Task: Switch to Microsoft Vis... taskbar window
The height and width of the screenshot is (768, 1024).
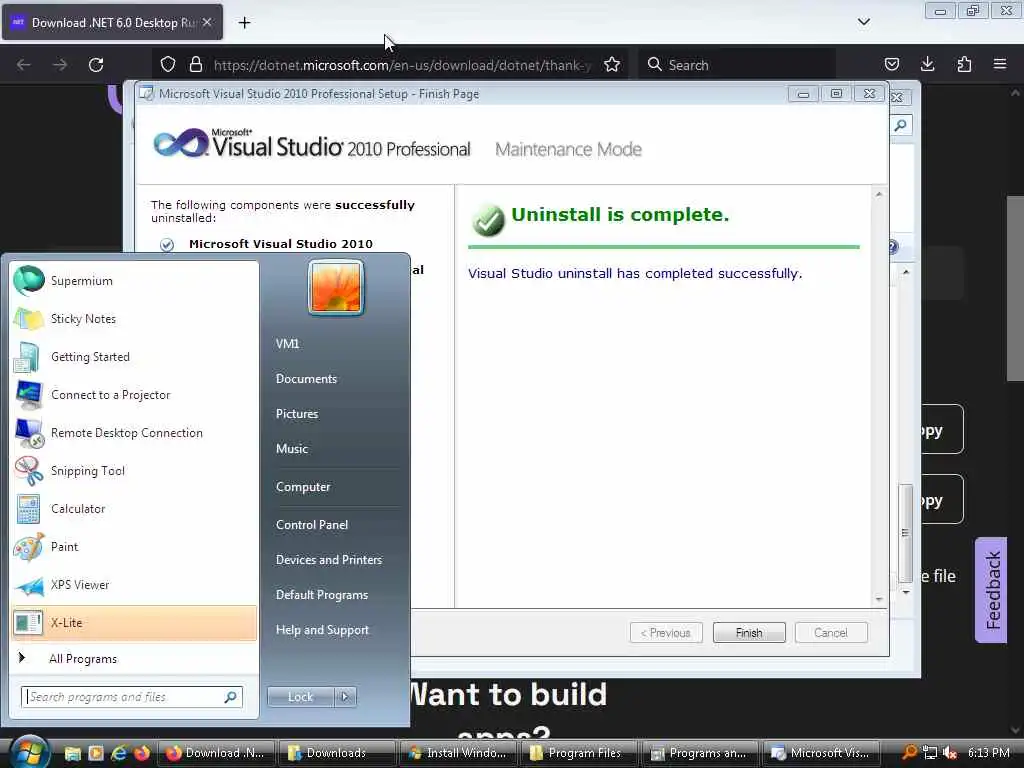Action: pos(822,753)
